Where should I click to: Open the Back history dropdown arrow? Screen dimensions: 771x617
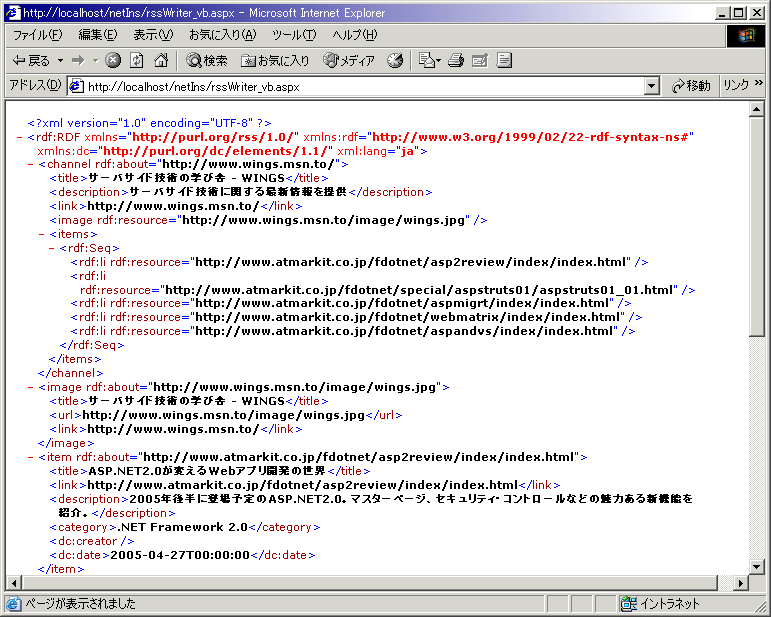coord(60,60)
